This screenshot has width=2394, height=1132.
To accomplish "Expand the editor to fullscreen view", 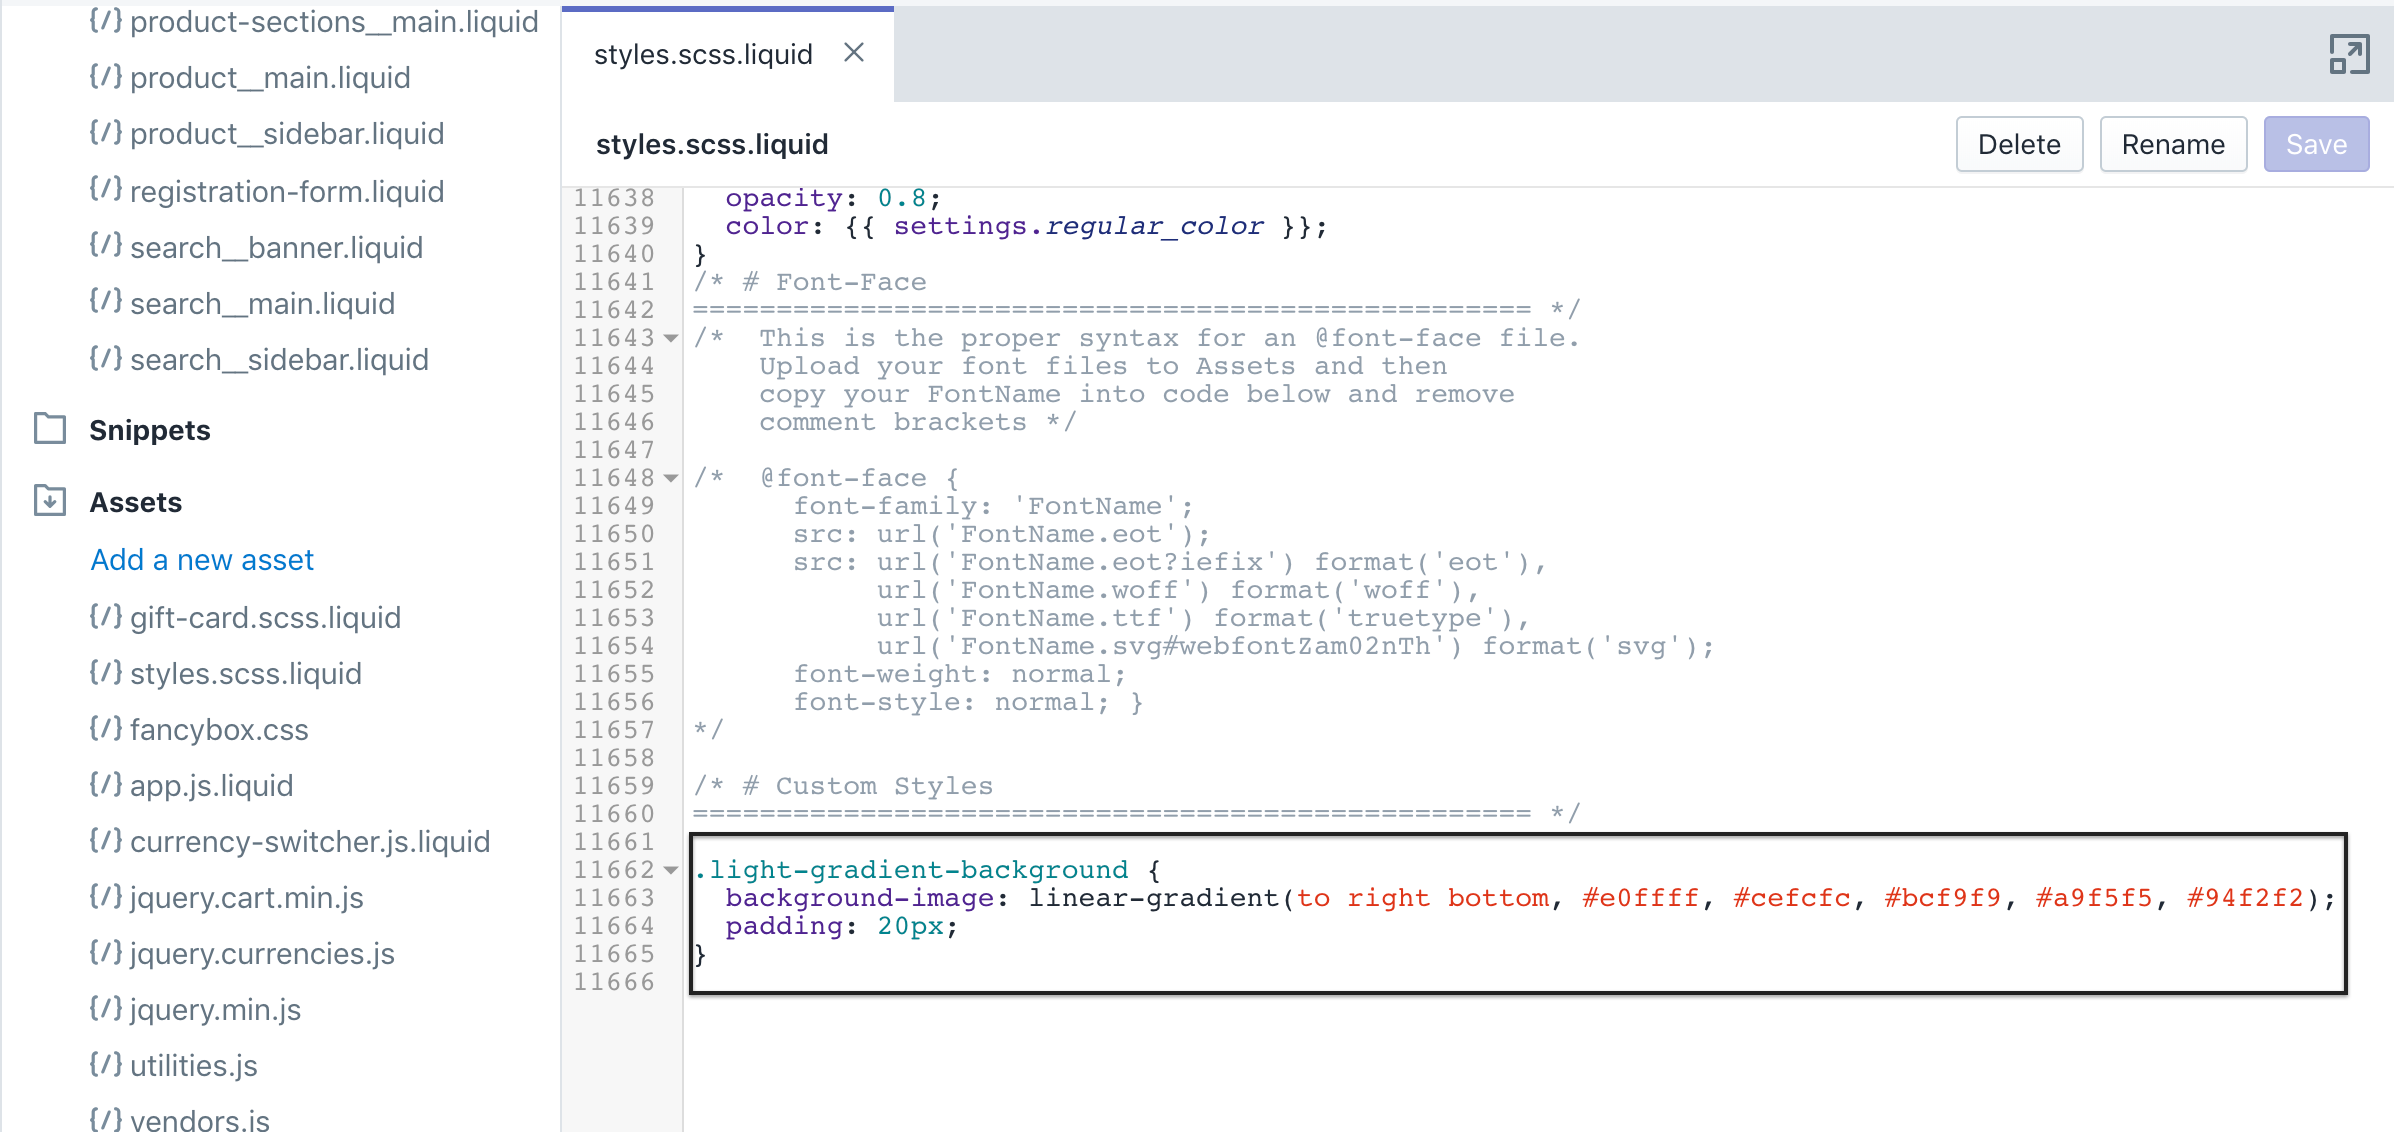I will pyautogui.click(x=2350, y=53).
